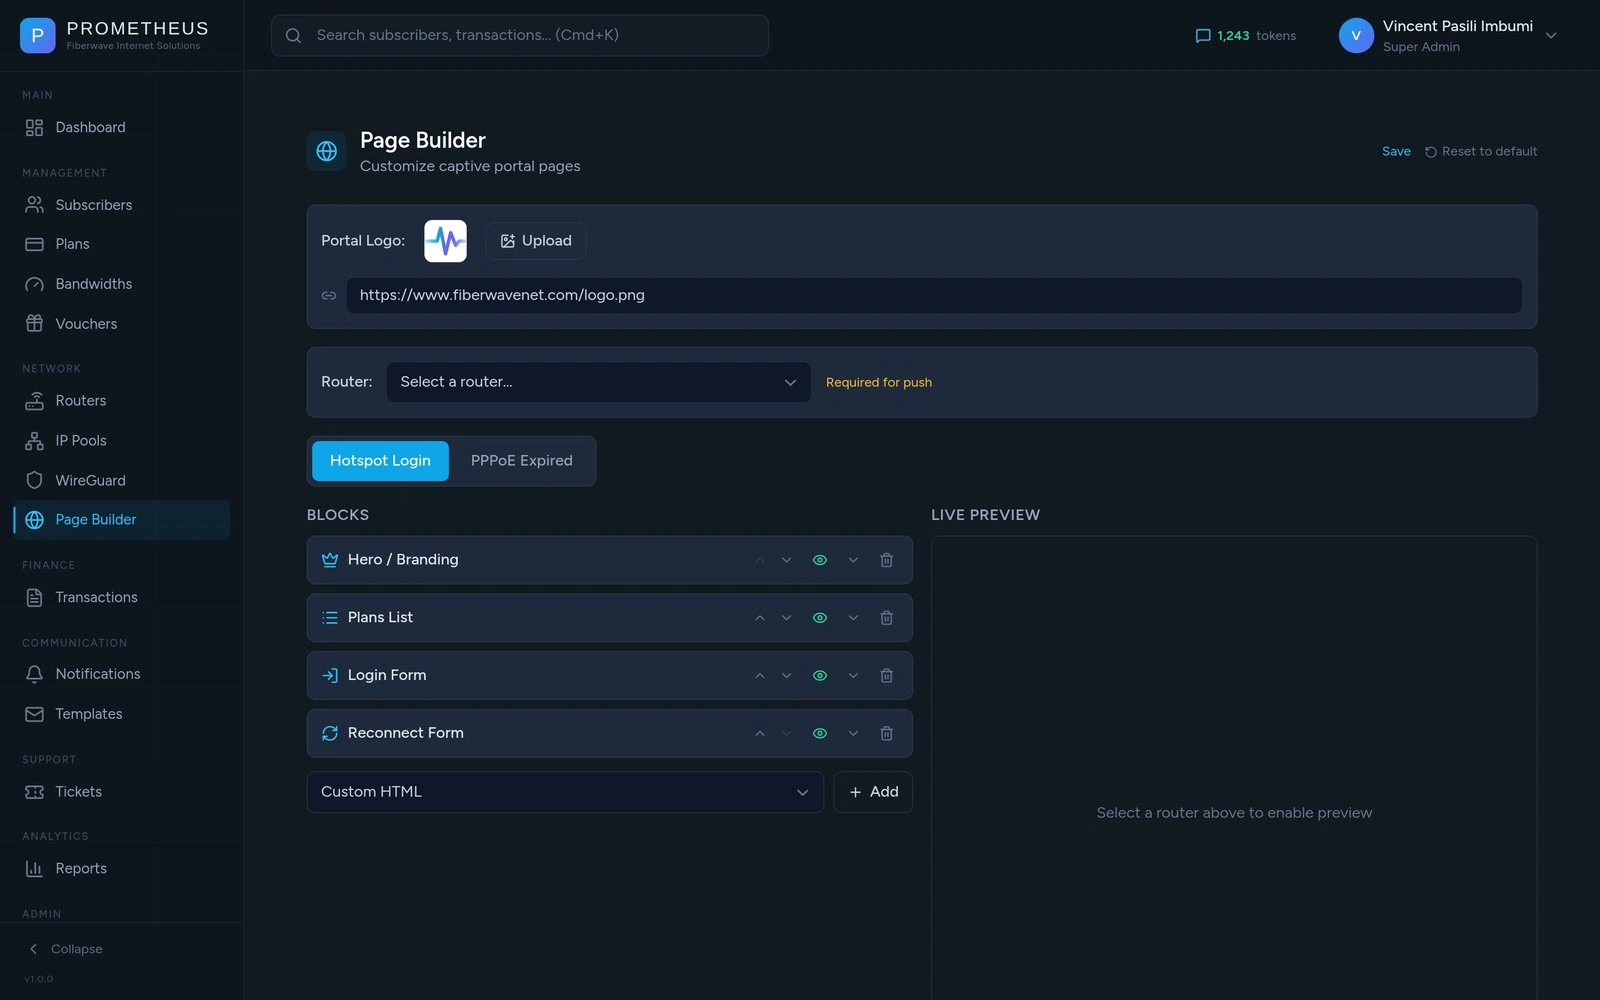The image size is (1600, 1000).
Task: Expand Plans List block settings
Action: coord(853,618)
